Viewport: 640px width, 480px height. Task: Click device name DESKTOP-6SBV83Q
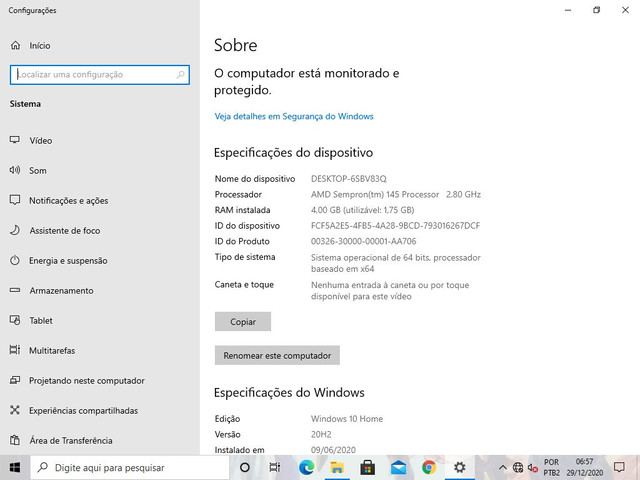pos(349,179)
